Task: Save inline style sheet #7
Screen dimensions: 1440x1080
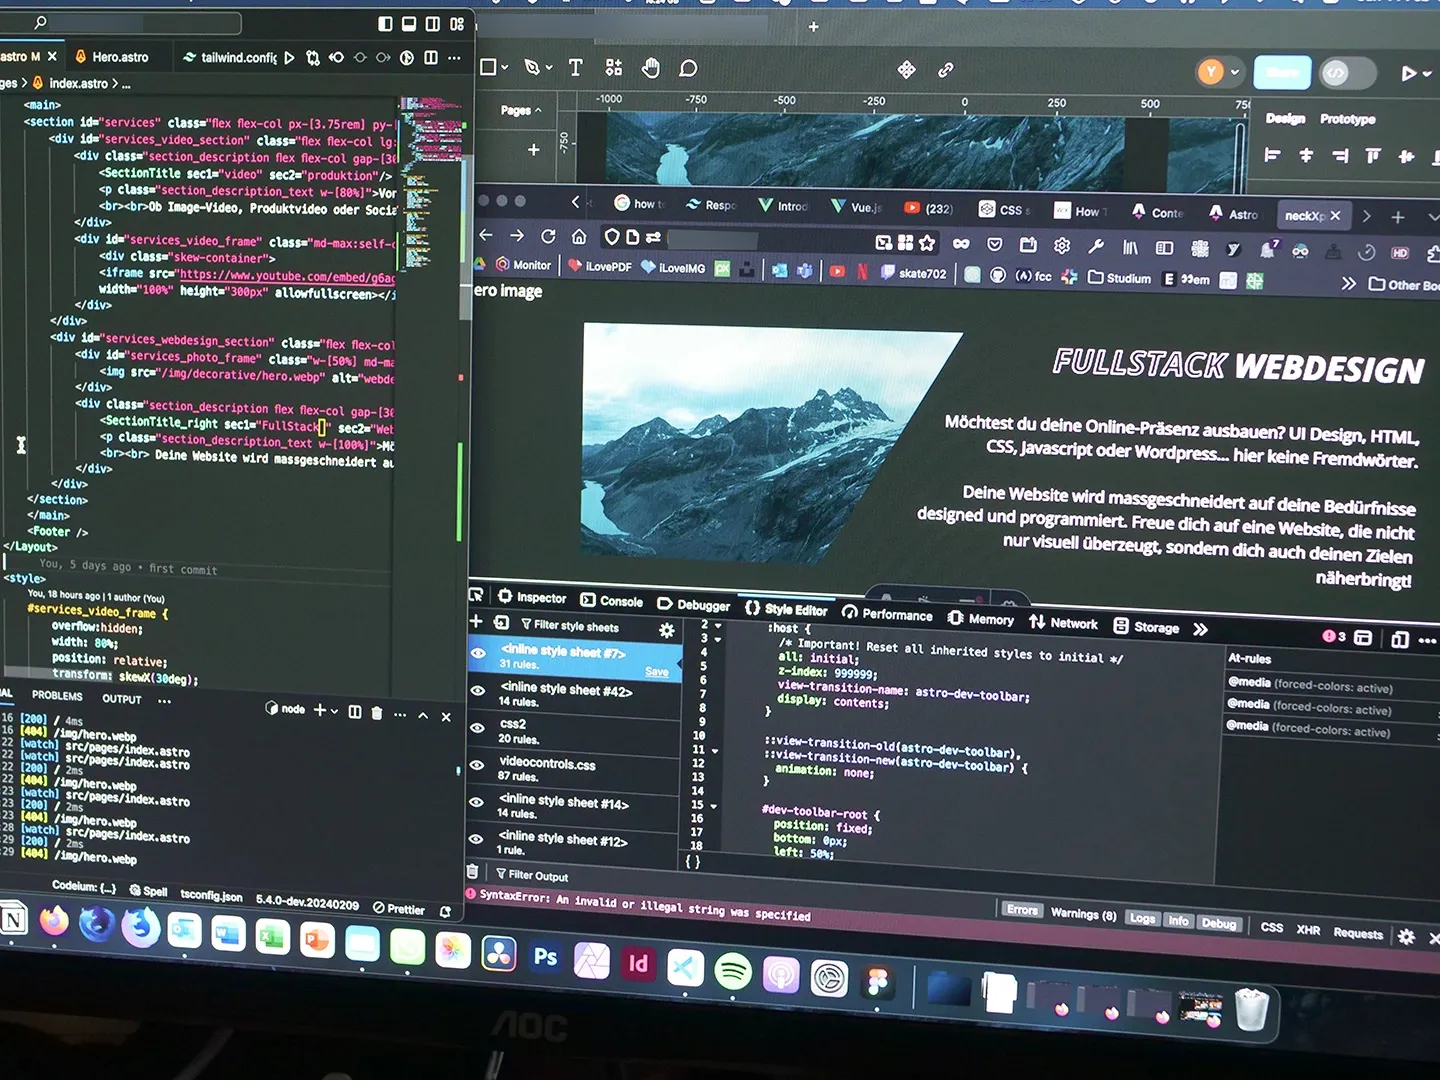Action: point(656,672)
